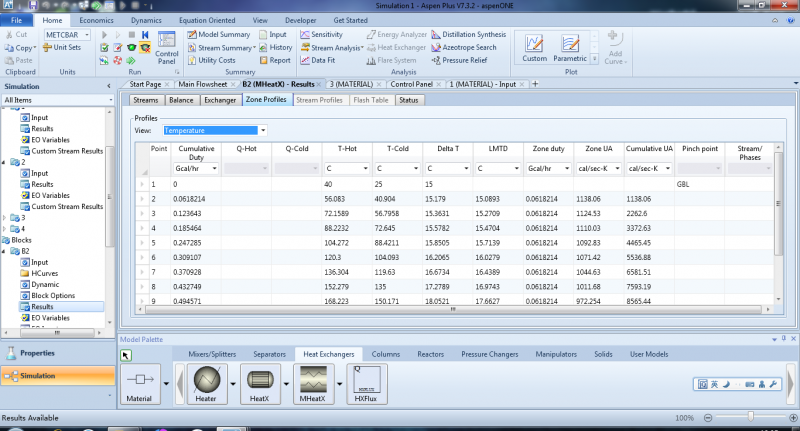Switch to the Columns palette tab
The height and width of the screenshot is (431, 800).
[x=386, y=354]
